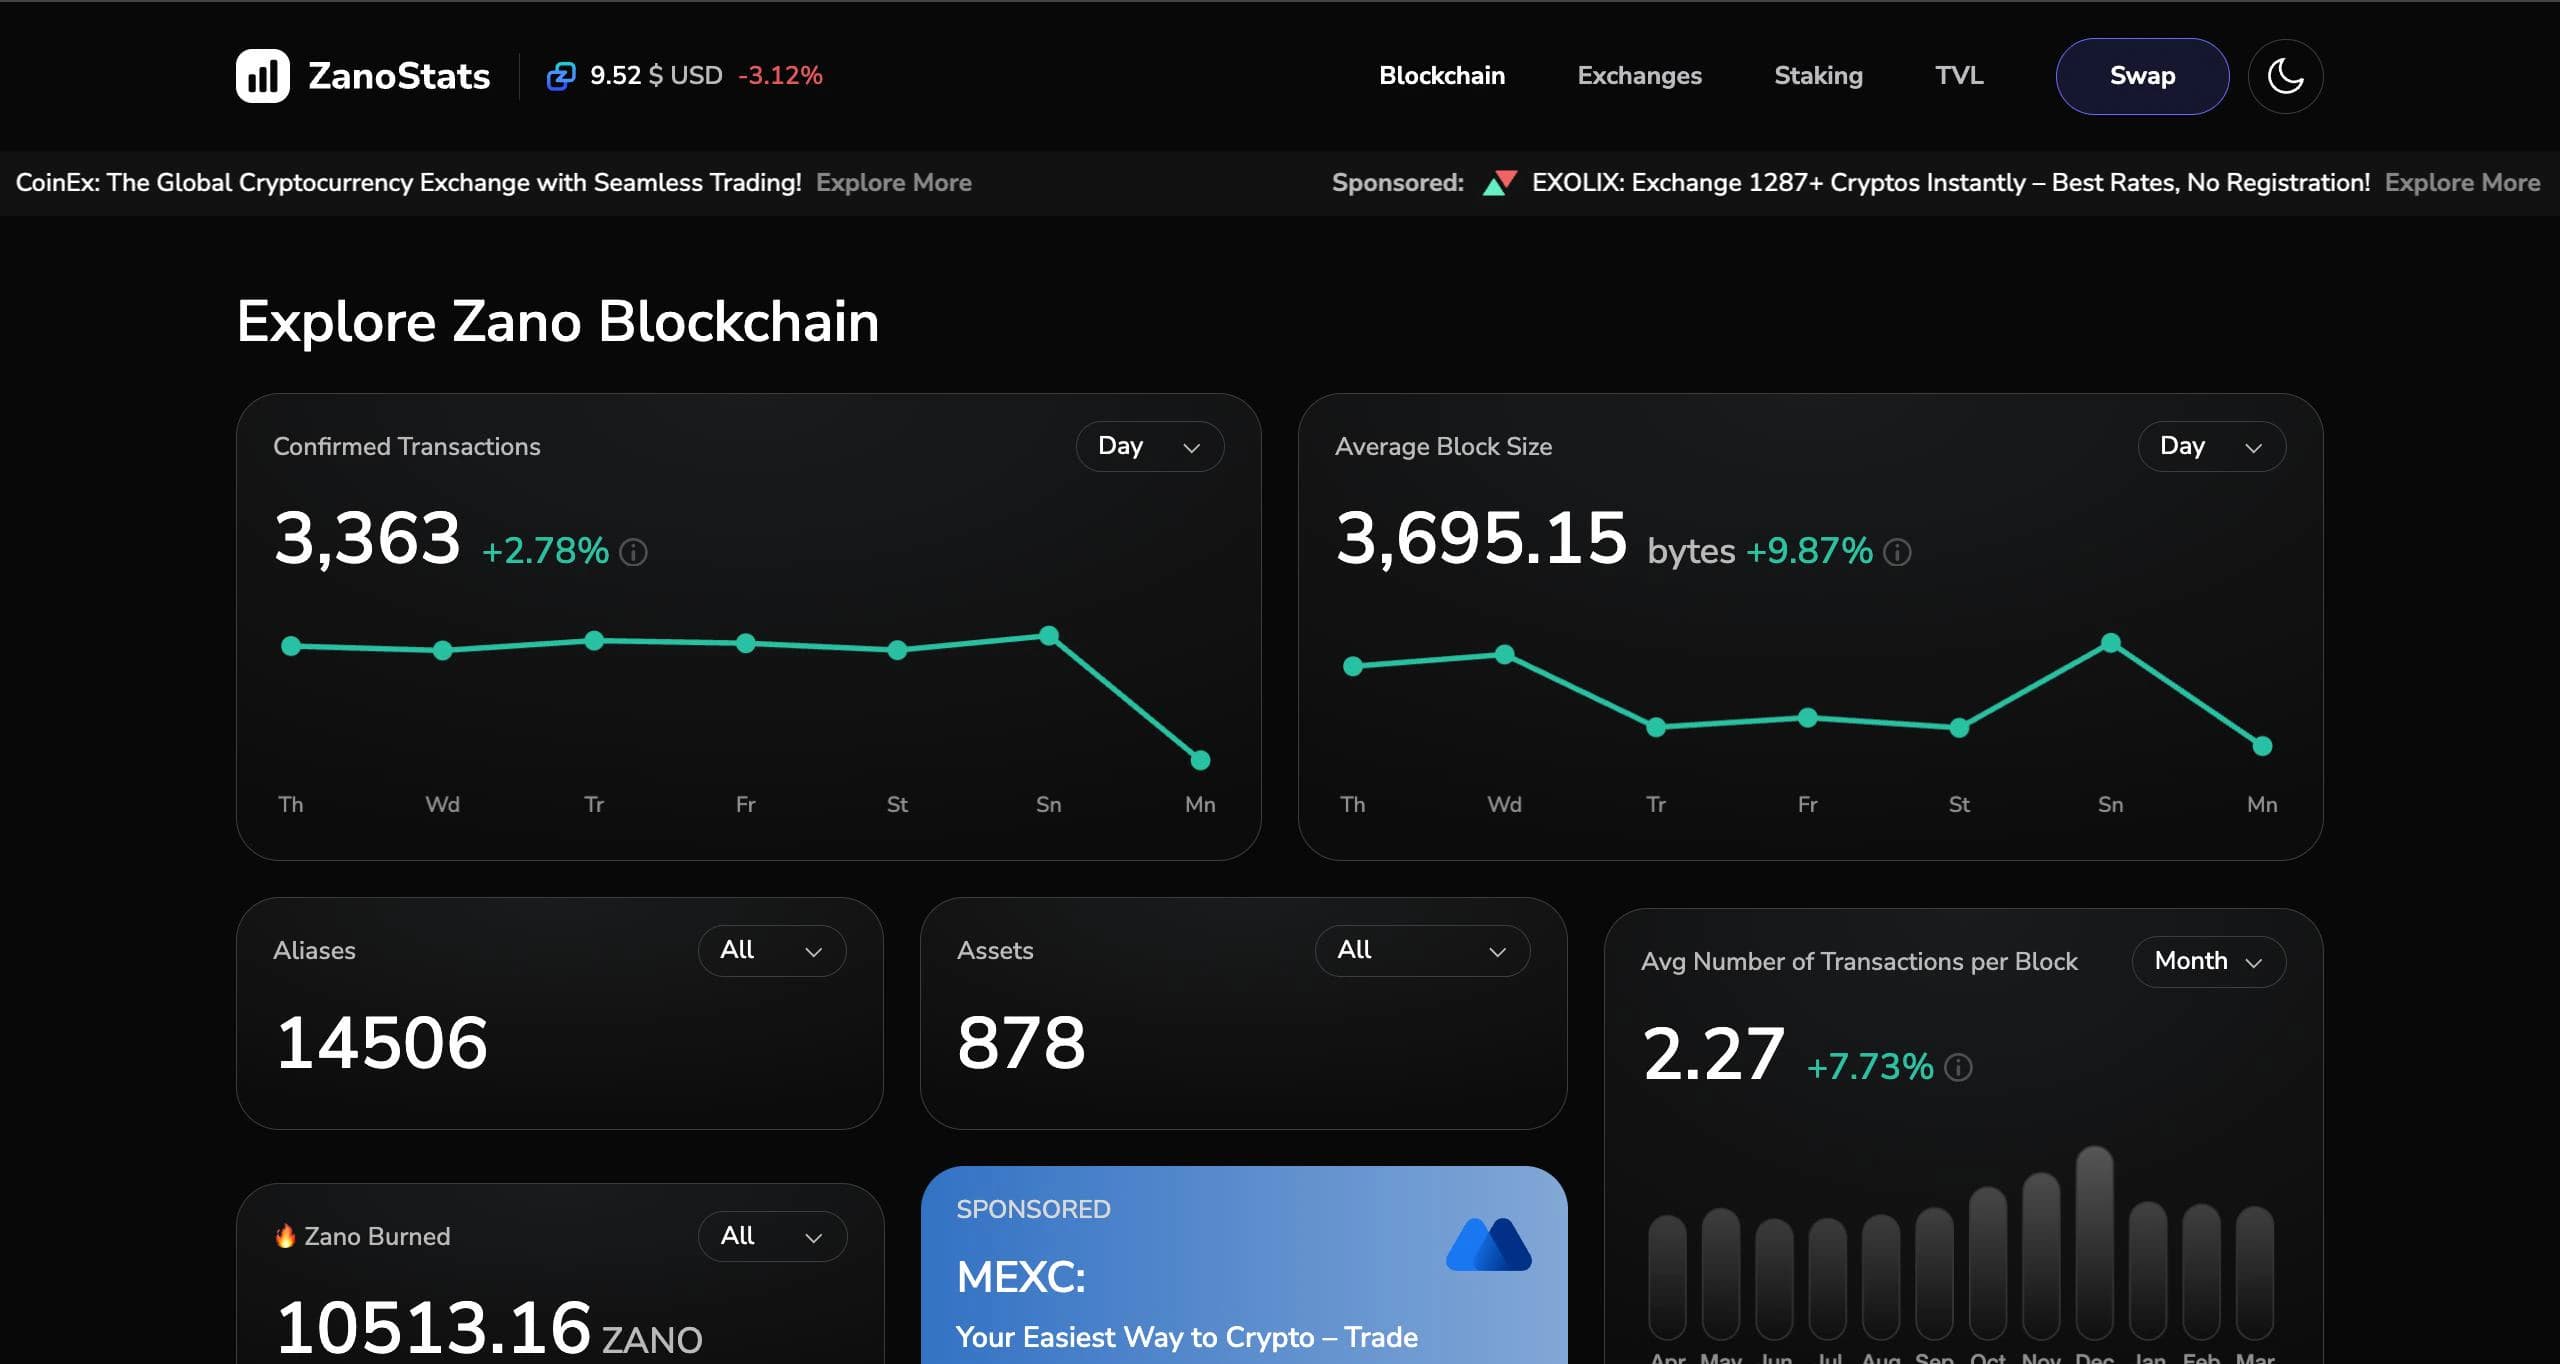Click the Mar bar in transactions per block chart

click(2255, 1273)
